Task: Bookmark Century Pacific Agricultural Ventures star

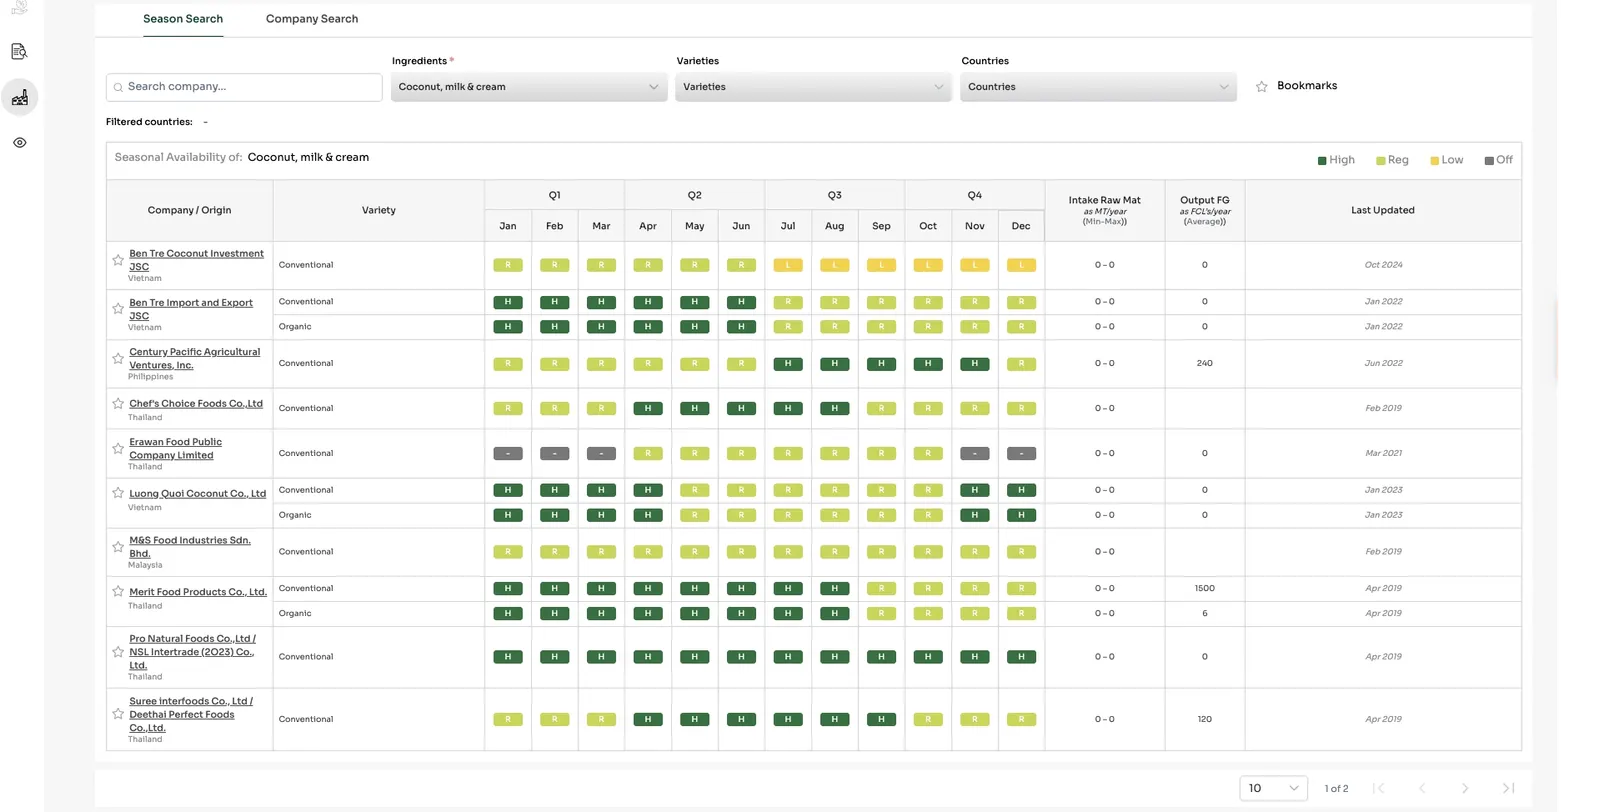Action: [118, 358]
